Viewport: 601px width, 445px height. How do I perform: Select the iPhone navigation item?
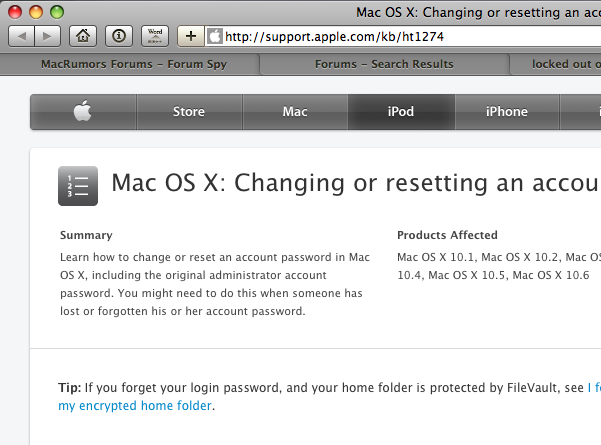(x=506, y=112)
